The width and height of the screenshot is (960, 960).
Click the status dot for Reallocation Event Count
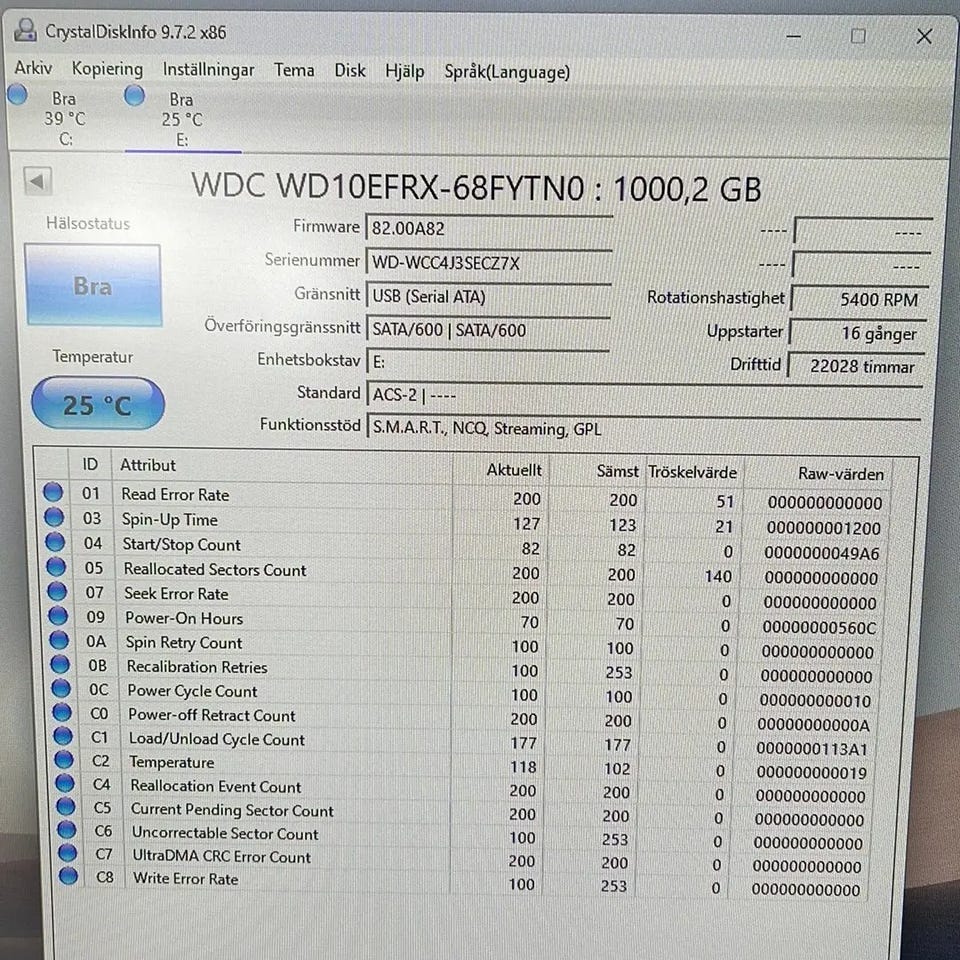65,782
